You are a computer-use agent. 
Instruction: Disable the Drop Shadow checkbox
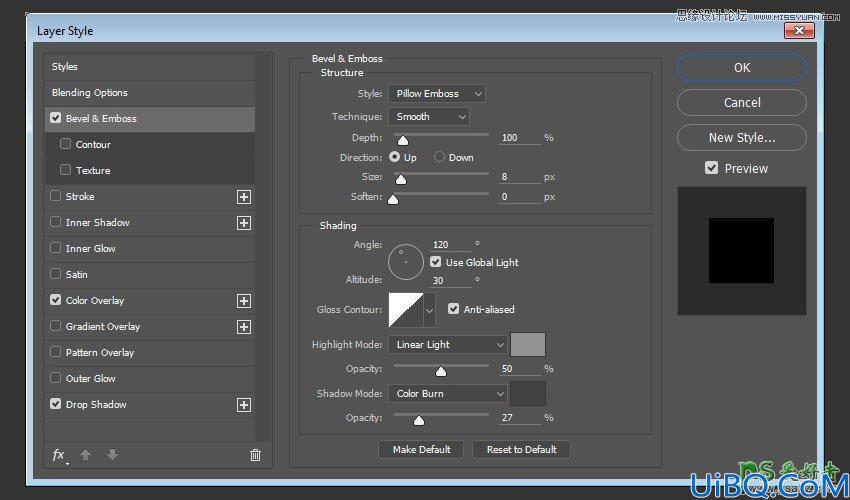tap(55, 404)
